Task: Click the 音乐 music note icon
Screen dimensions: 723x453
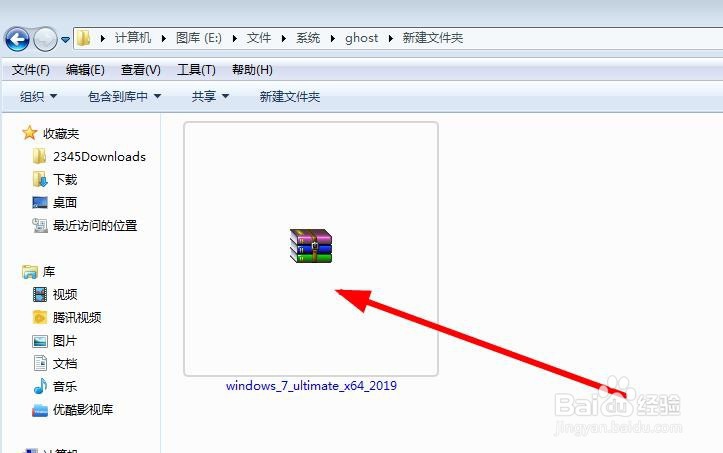Action: pos(40,386)
